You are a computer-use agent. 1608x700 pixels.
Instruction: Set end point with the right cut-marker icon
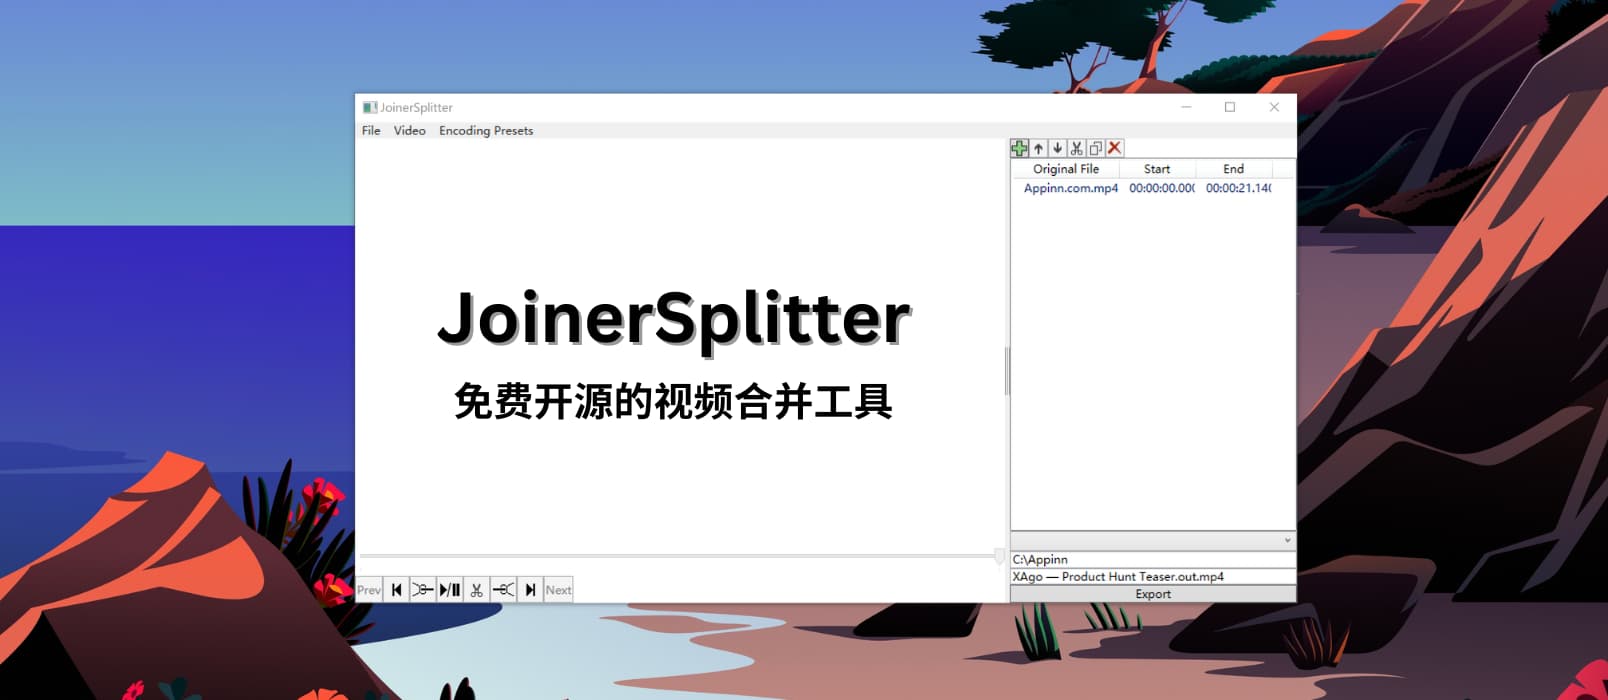[x=504, y=590]
